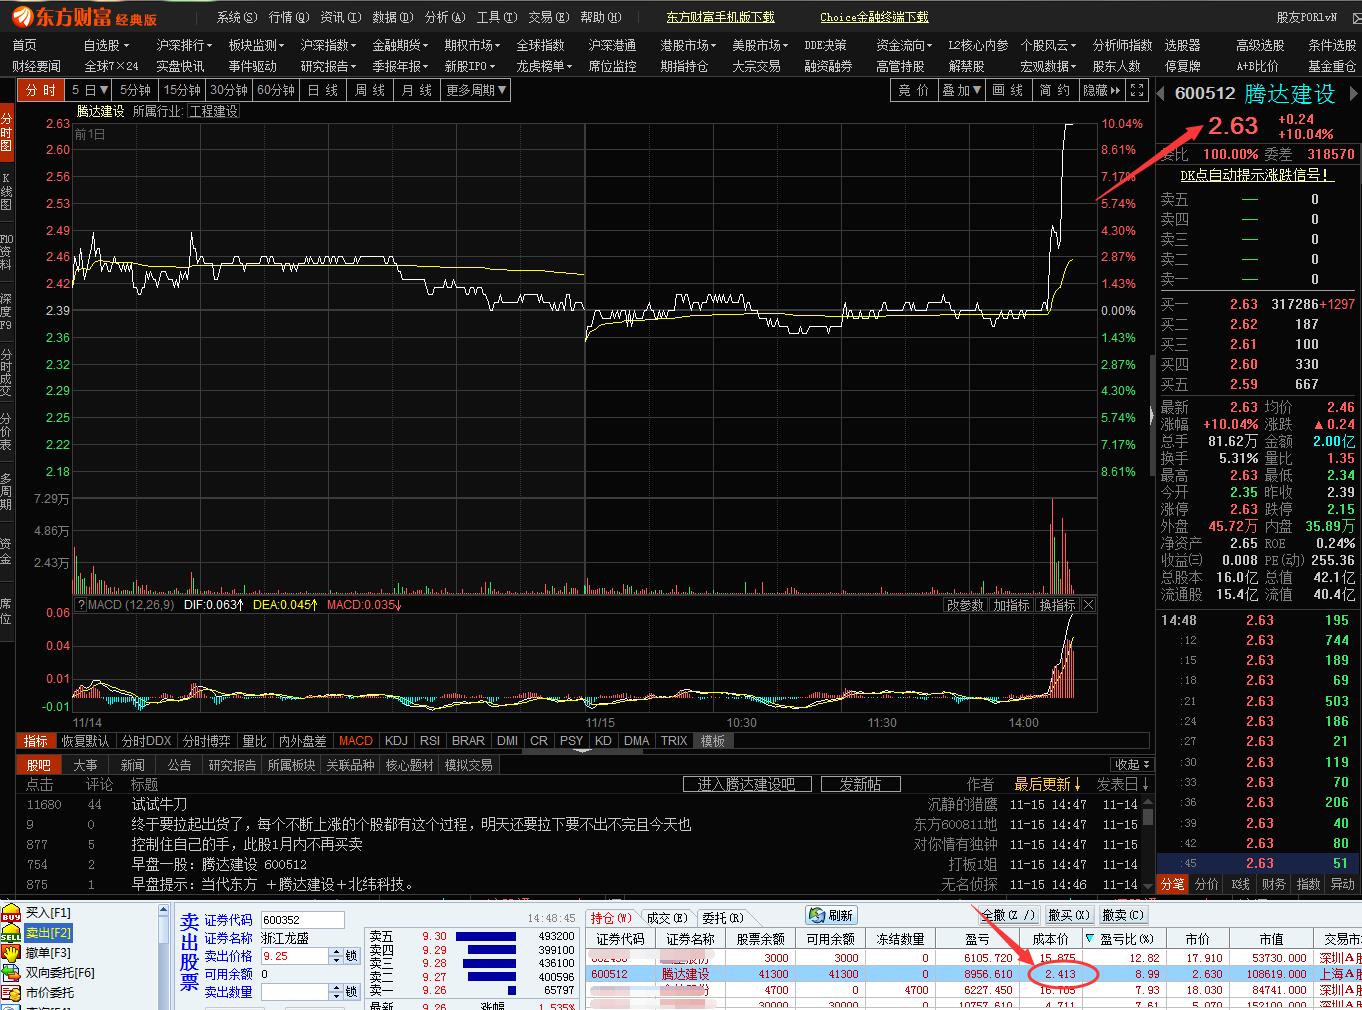
Task: Expand the 金融期货 menu
Action: [400, 45]
